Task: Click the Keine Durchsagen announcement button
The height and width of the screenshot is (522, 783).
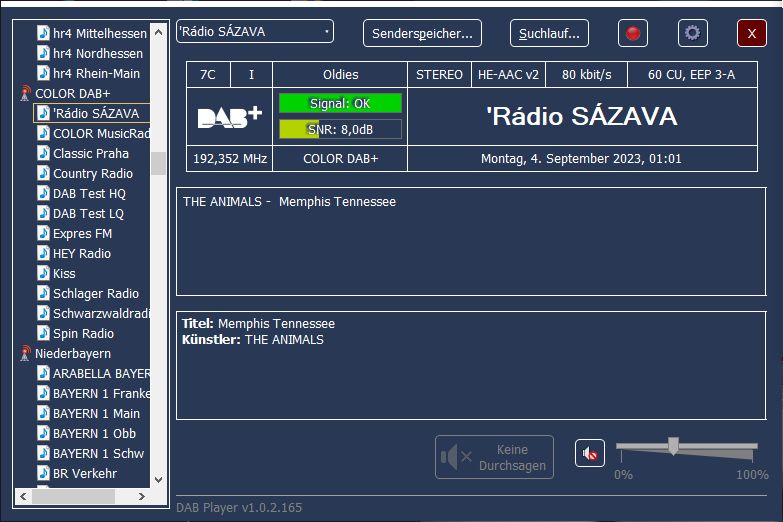Action: click(x=494, y=457)
